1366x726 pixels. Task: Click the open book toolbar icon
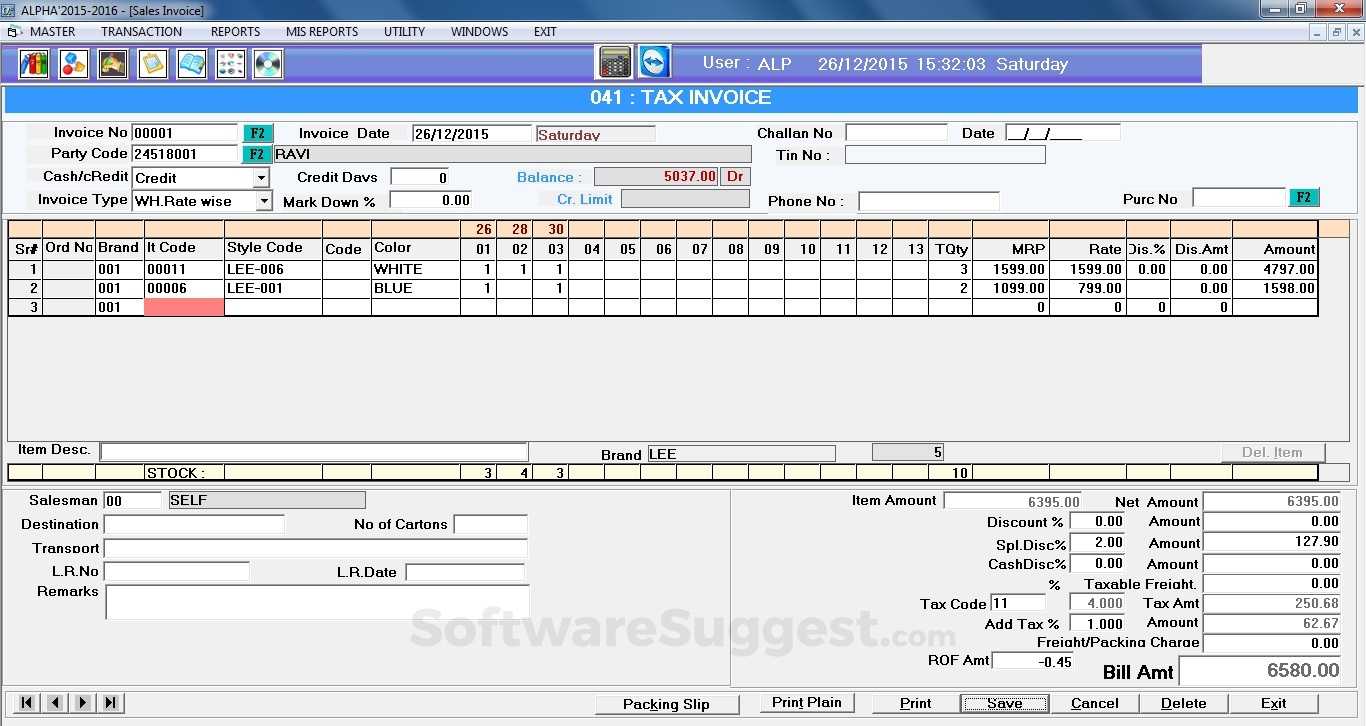pyautogui.click(x=190, y=63)
